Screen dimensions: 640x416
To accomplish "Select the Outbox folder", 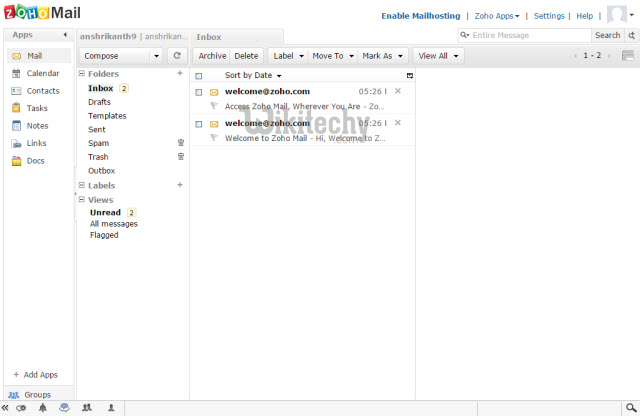I will point(101,171).
